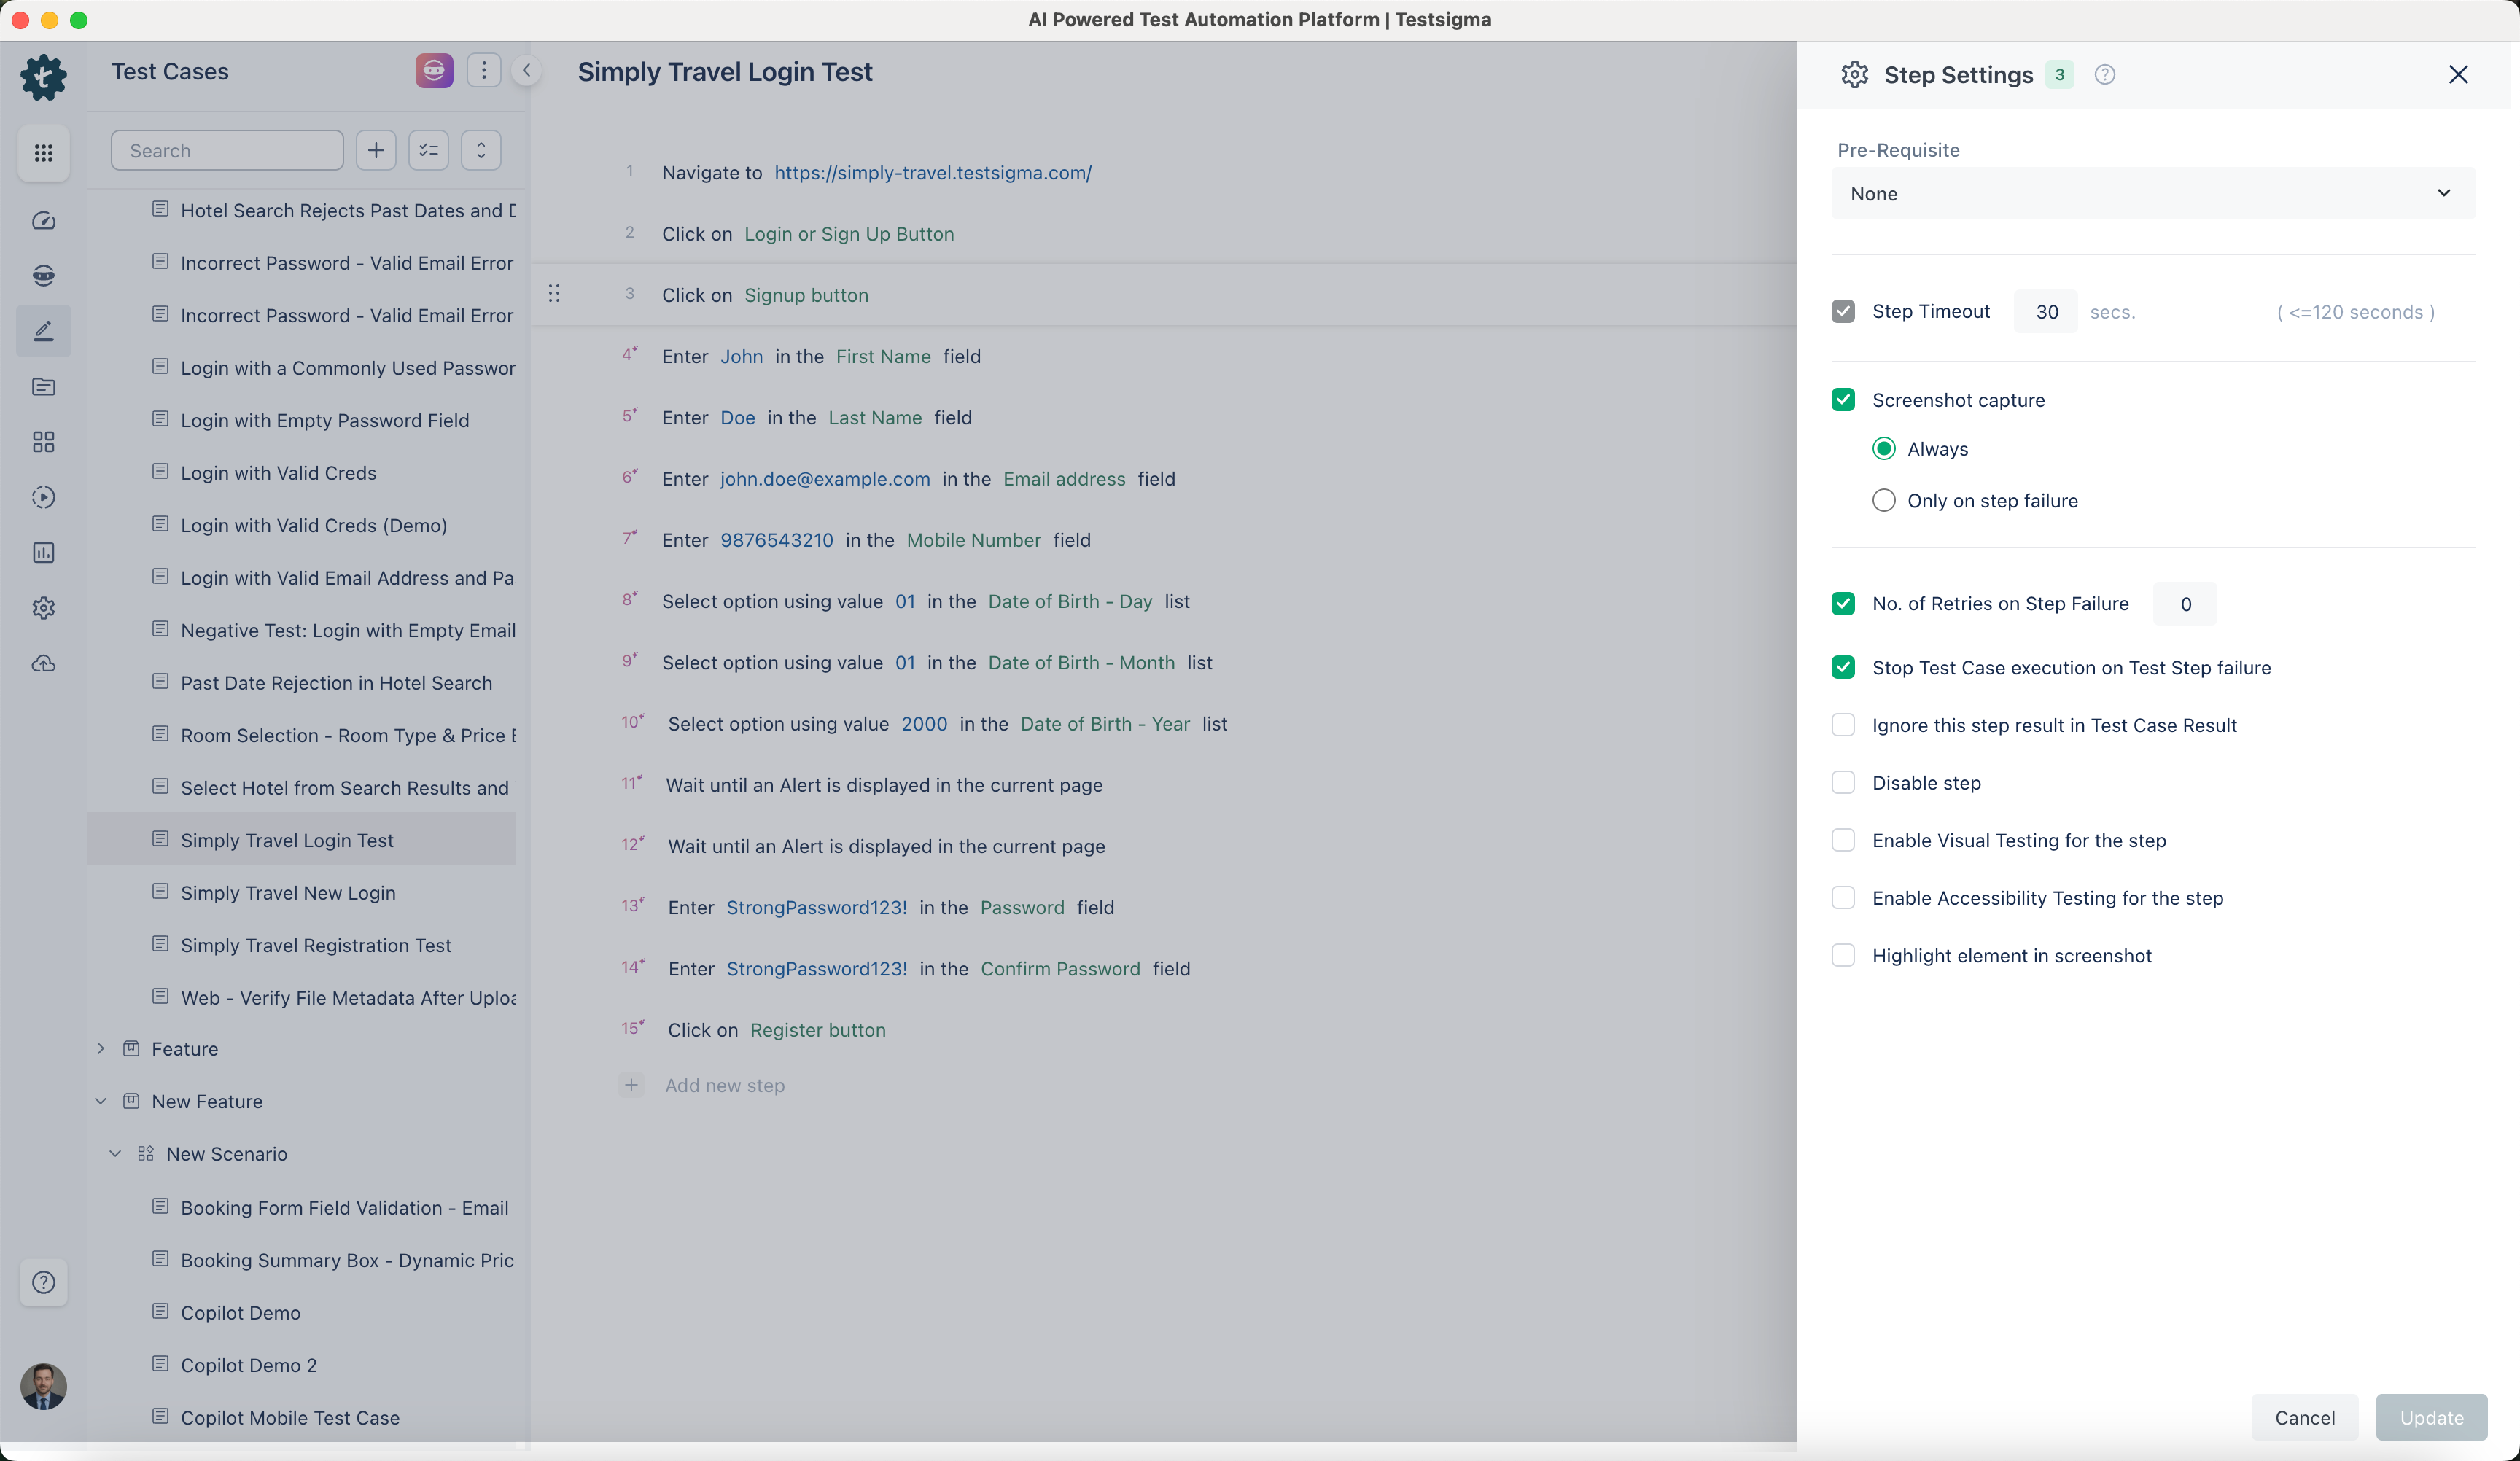Click the Signup button element in step 3
The height and width of the screenshot is (1461, 2520).
tap(806, 295)
